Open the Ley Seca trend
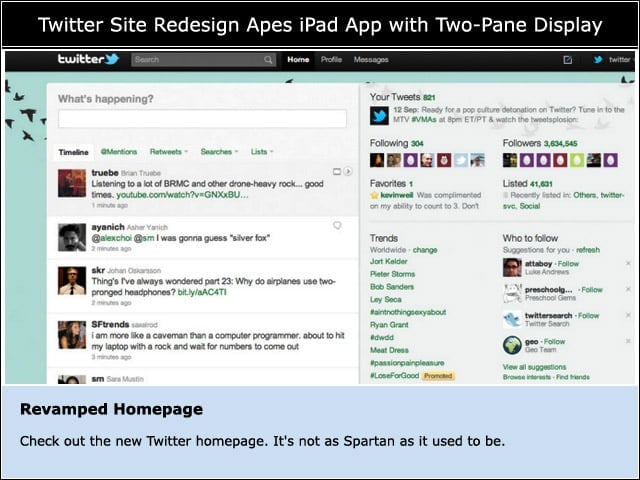The image size is (640, 480). [386, 300]
